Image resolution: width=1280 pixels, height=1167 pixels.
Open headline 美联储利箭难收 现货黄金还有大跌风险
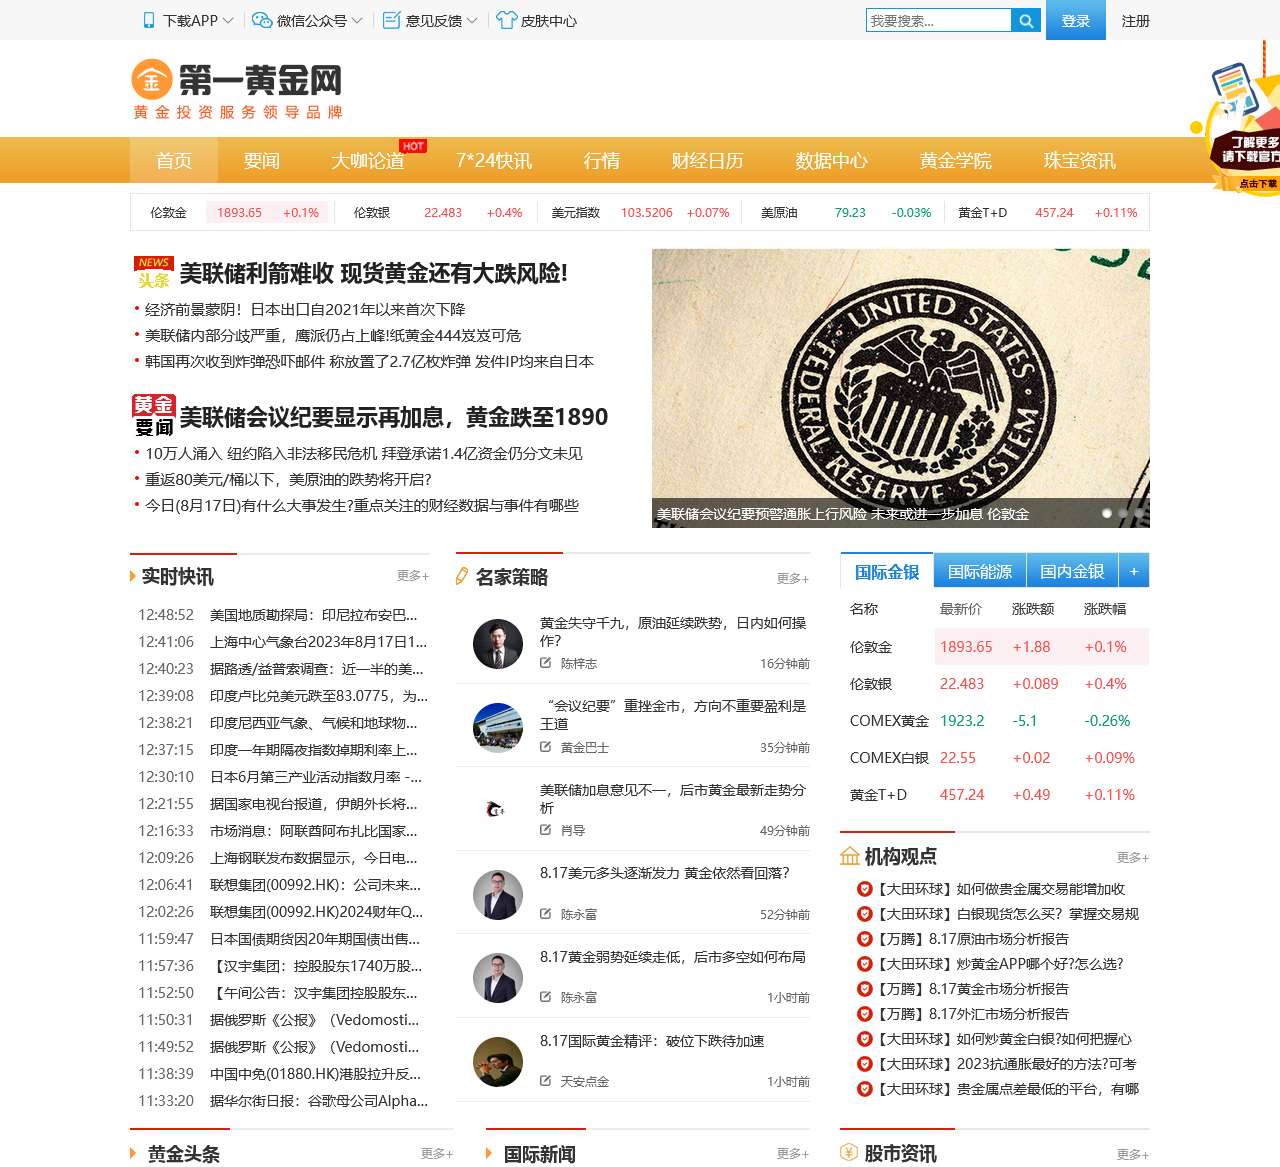pos(374,273)
